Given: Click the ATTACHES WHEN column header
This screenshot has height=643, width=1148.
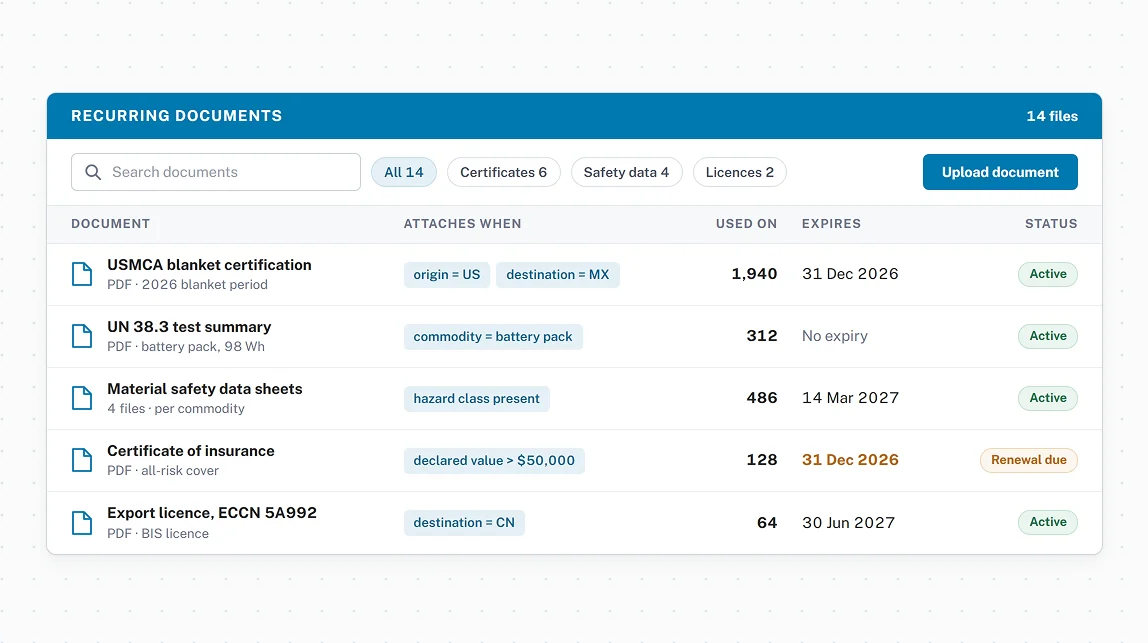Looking at the screenshot, I should [463, 224].
